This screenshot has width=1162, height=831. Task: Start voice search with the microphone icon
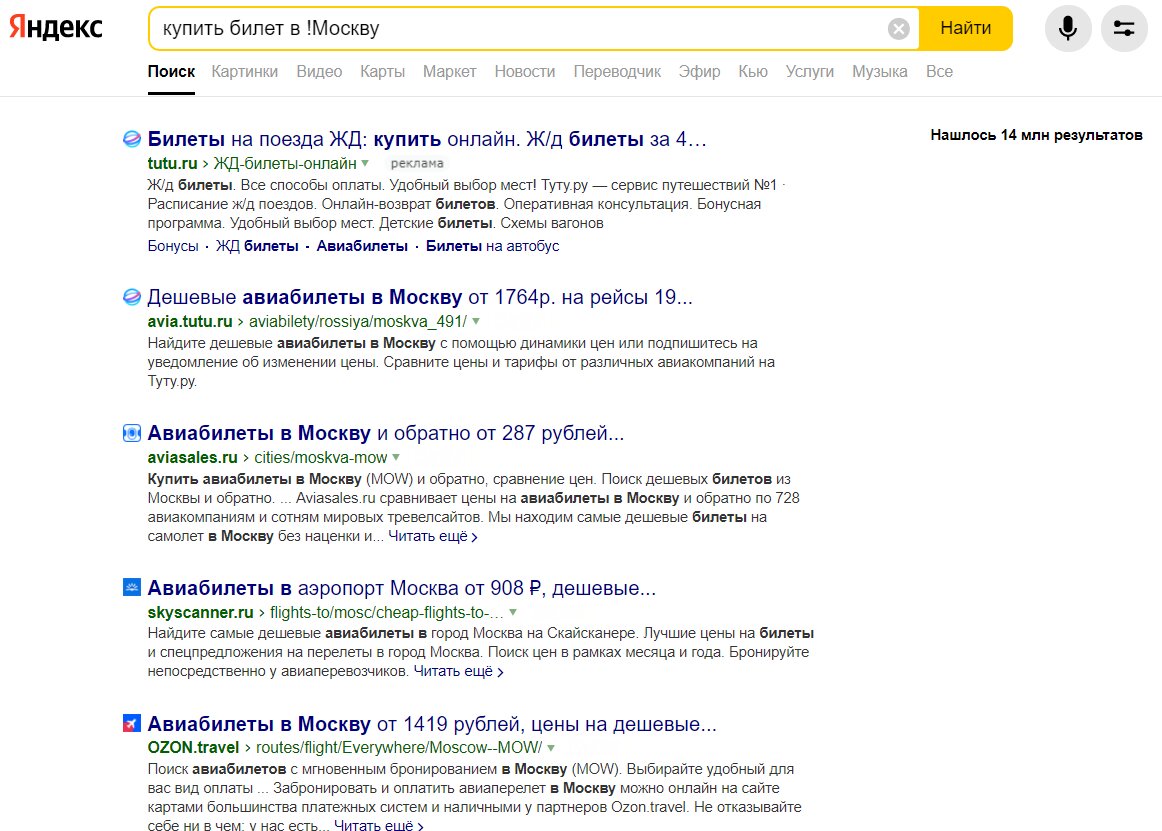[1068, 28]
